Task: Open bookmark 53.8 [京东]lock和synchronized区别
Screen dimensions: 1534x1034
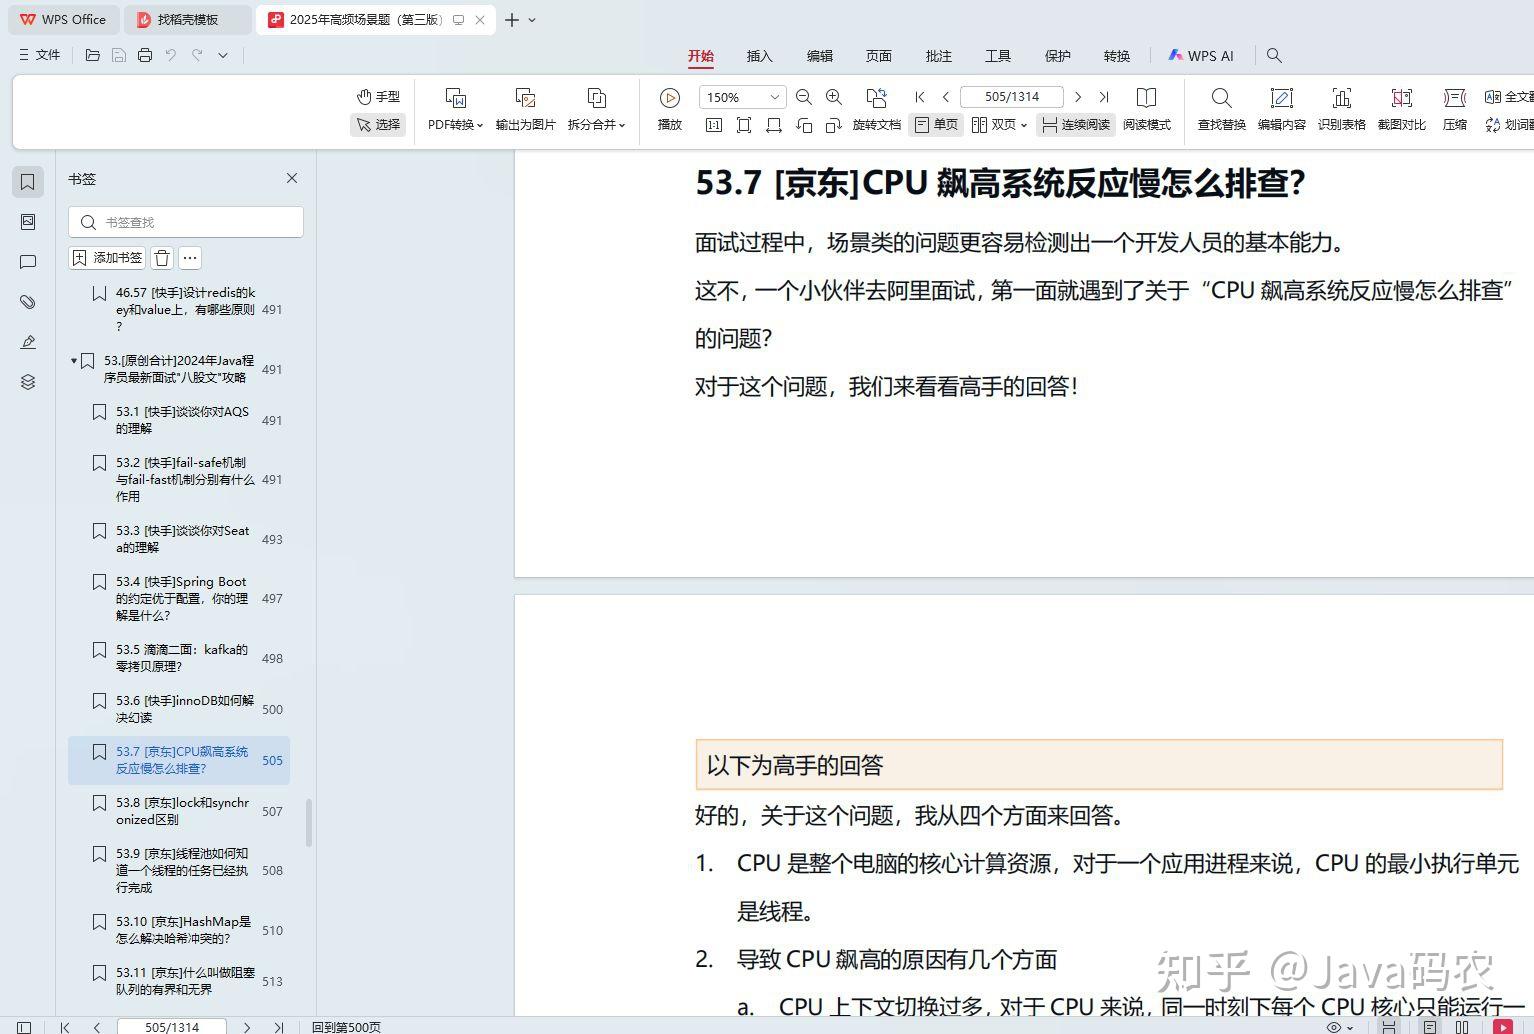Action: pyautogui.click(x=180, y=811)
